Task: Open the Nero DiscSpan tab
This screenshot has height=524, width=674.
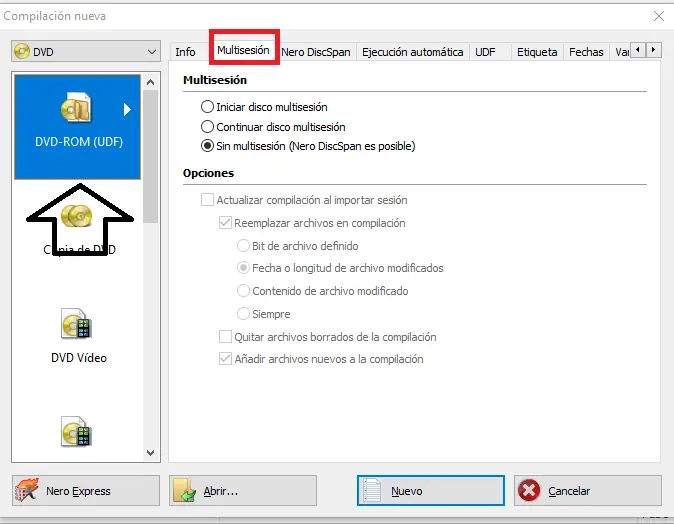Action: [x=316, y=52]
